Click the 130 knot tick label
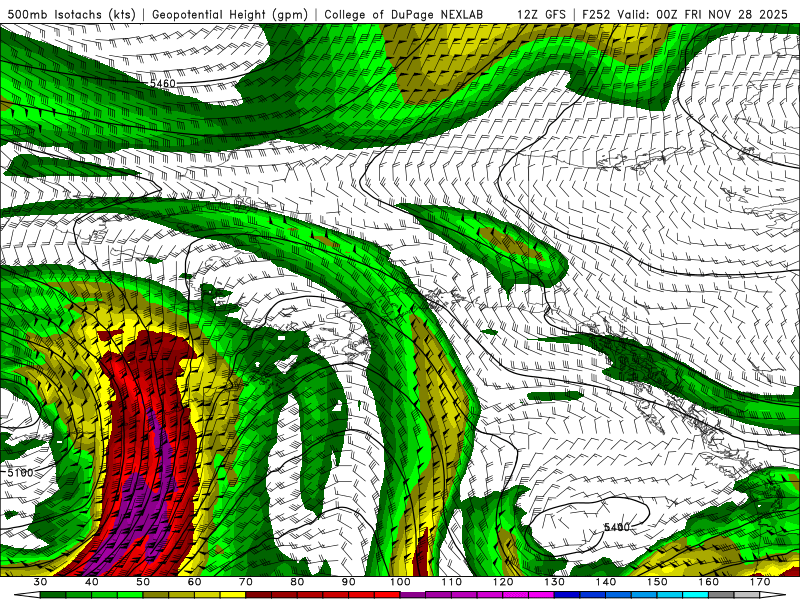Screen dimensions: 800x600 click(555, 582)
